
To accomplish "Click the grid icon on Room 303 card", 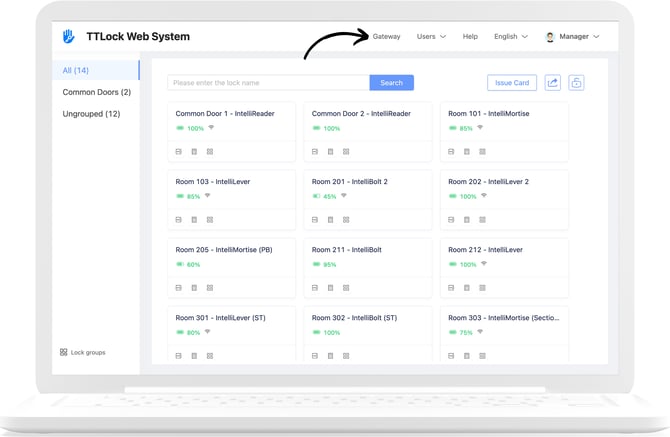I will (x=482, y=356).
